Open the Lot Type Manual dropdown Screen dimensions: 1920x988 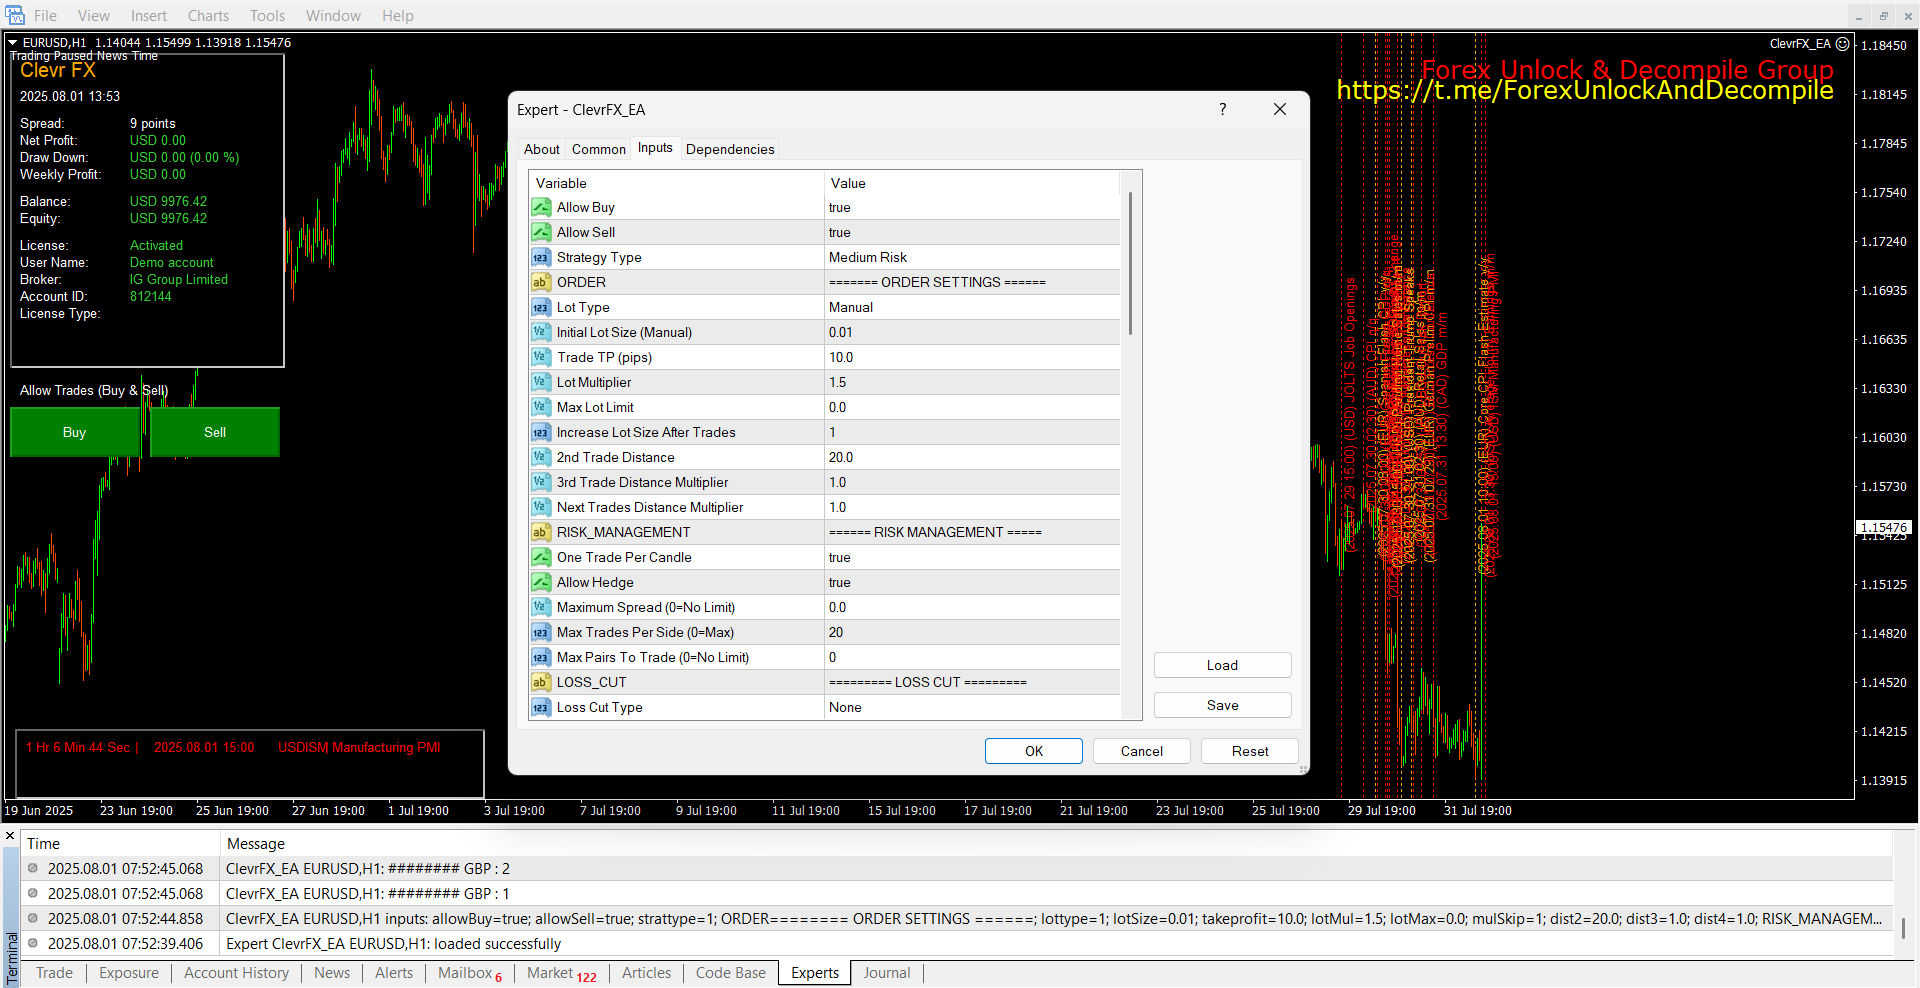pyautogui.click(x=851, y=307)
